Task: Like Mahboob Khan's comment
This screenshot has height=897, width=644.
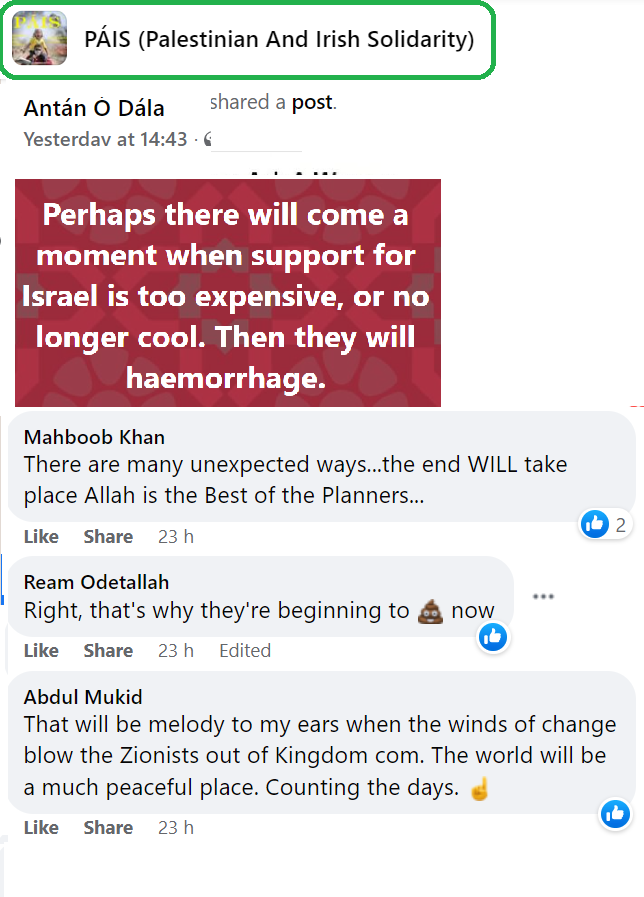Action: pos(41,537)
